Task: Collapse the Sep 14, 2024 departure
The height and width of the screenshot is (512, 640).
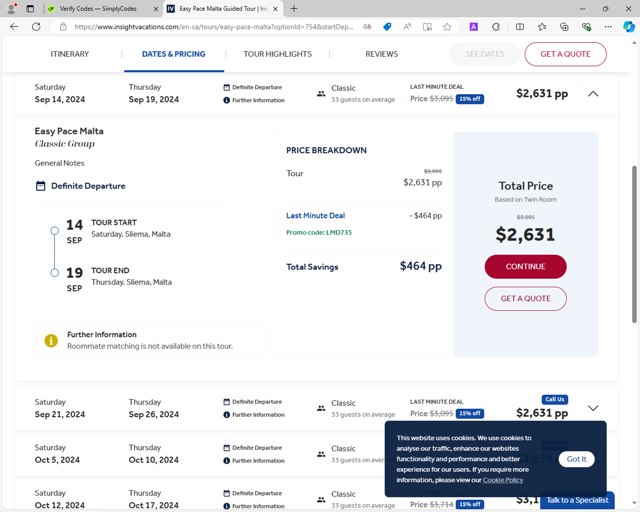Action: click(x=593, y=94)
